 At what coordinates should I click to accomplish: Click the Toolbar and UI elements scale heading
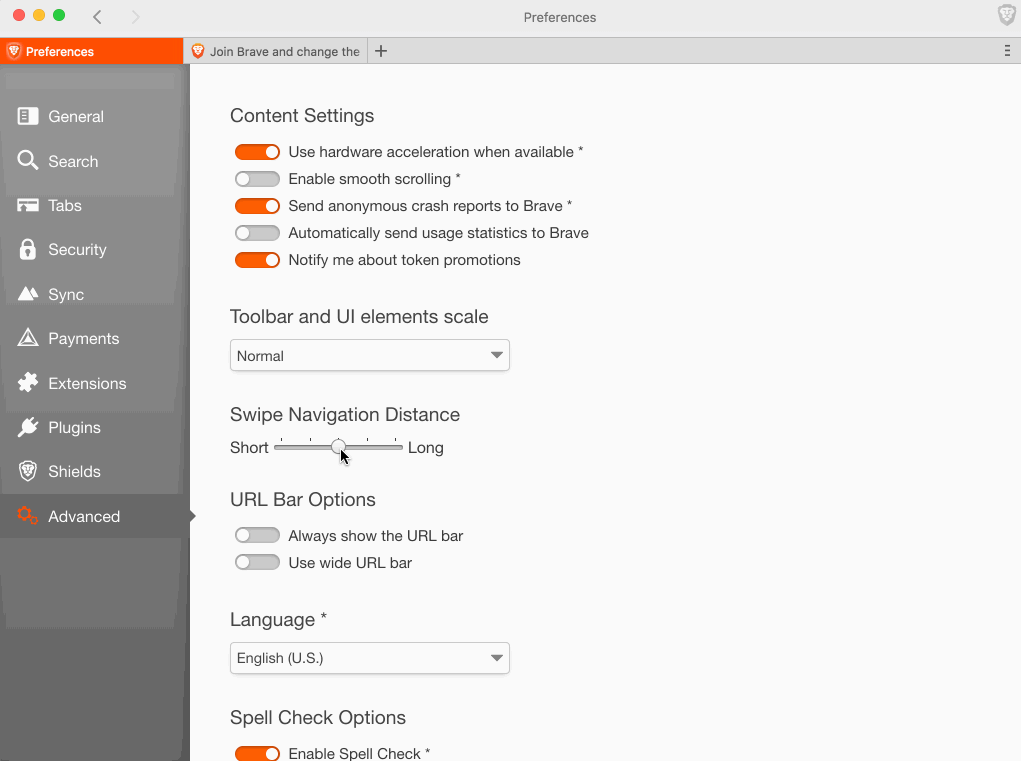(359, 316)
